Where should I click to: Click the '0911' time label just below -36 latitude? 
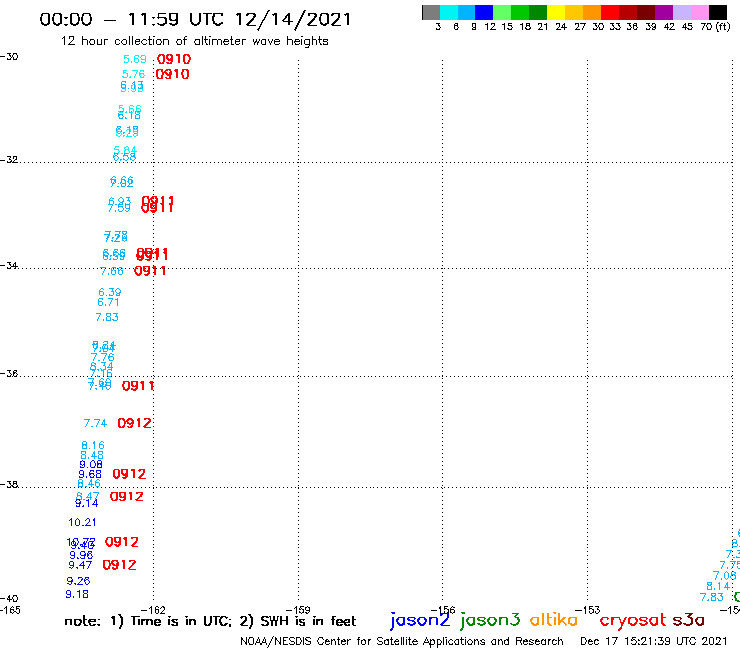click(138, 386)
